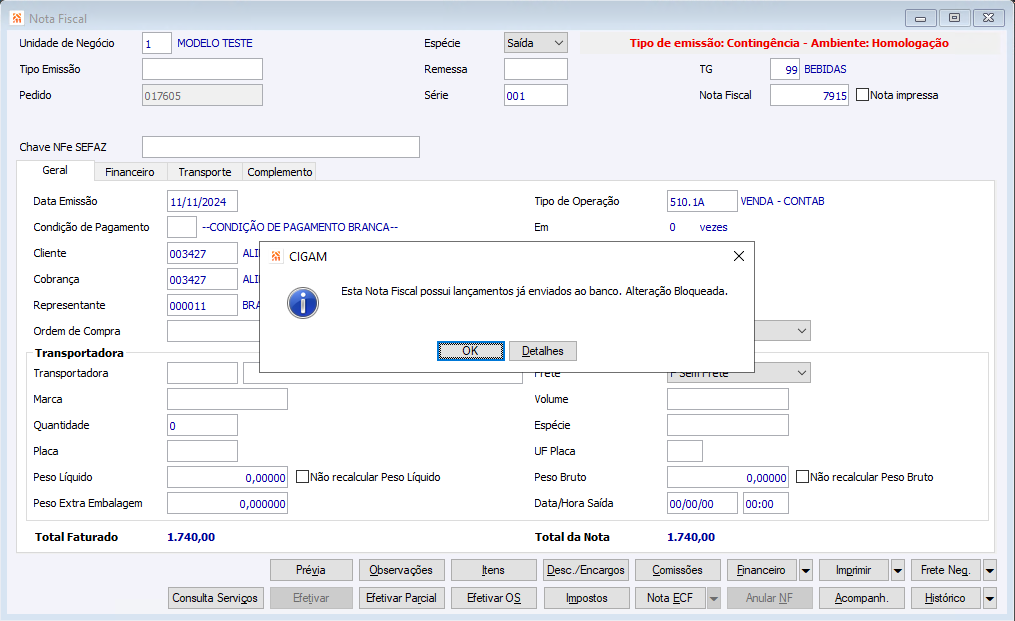The width and height of the screenshot is (1015, 621).
Task: Click the Hora Saída field 00:00
Action: (766, 503)
